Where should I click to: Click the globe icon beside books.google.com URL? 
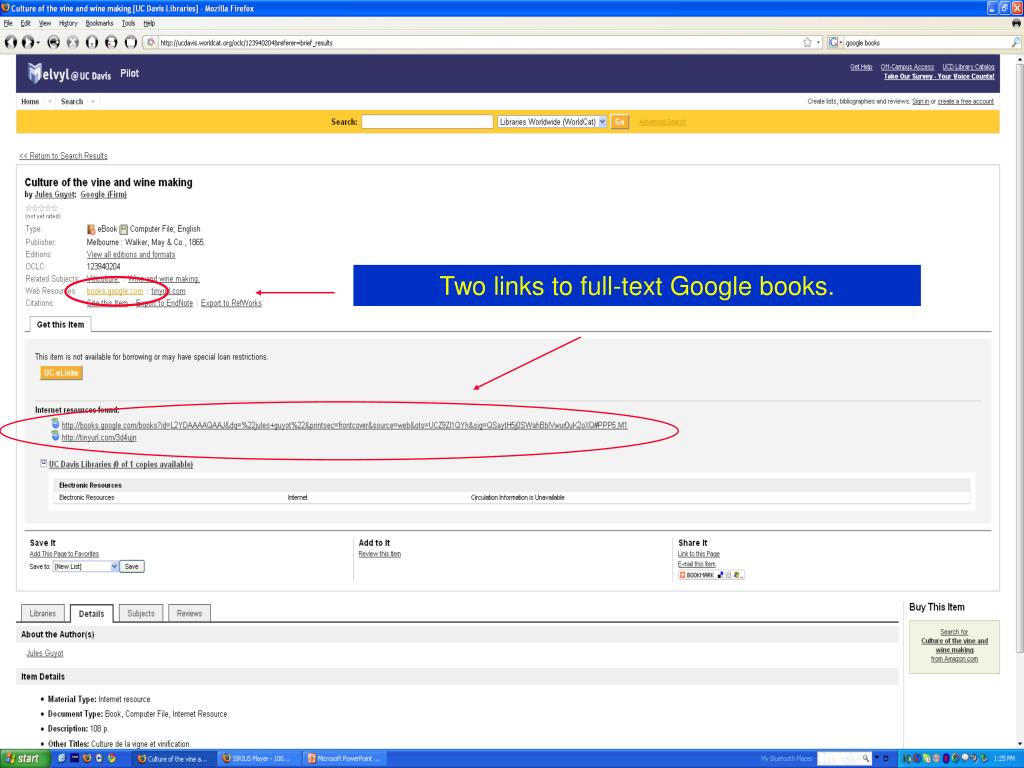pos(56,424)
